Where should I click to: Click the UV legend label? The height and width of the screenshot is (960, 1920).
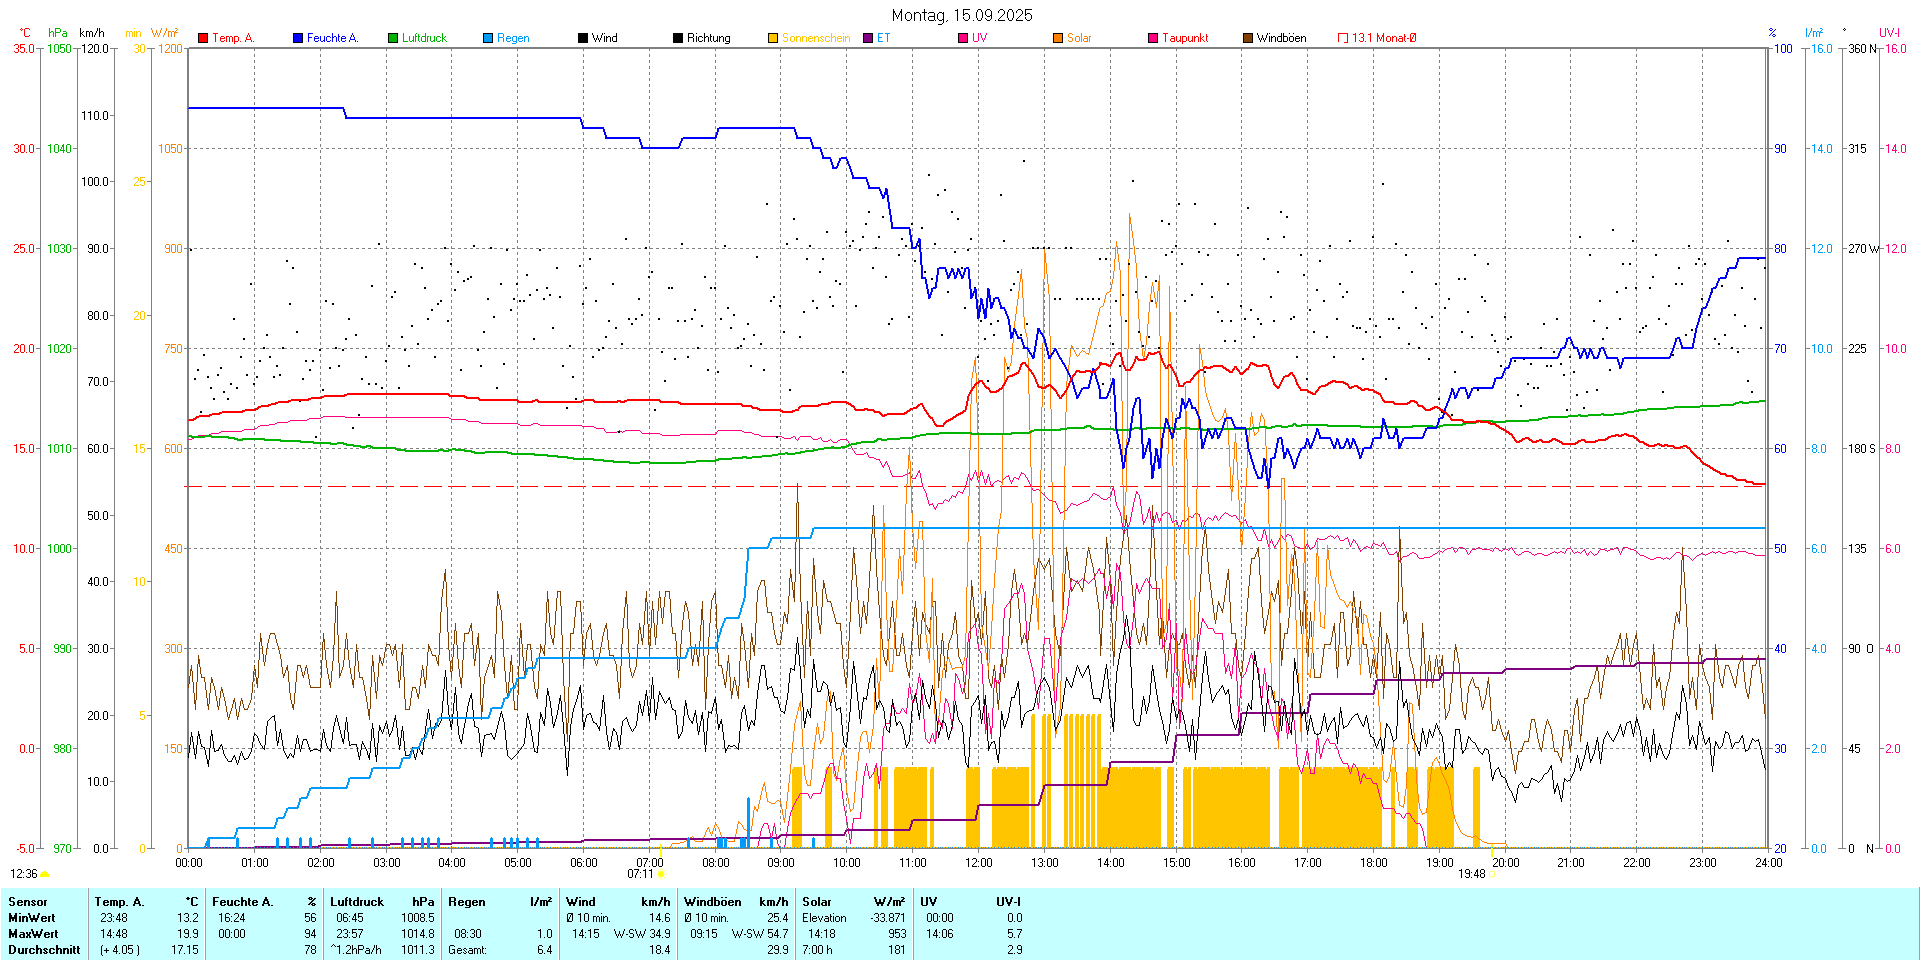point(979,38)
